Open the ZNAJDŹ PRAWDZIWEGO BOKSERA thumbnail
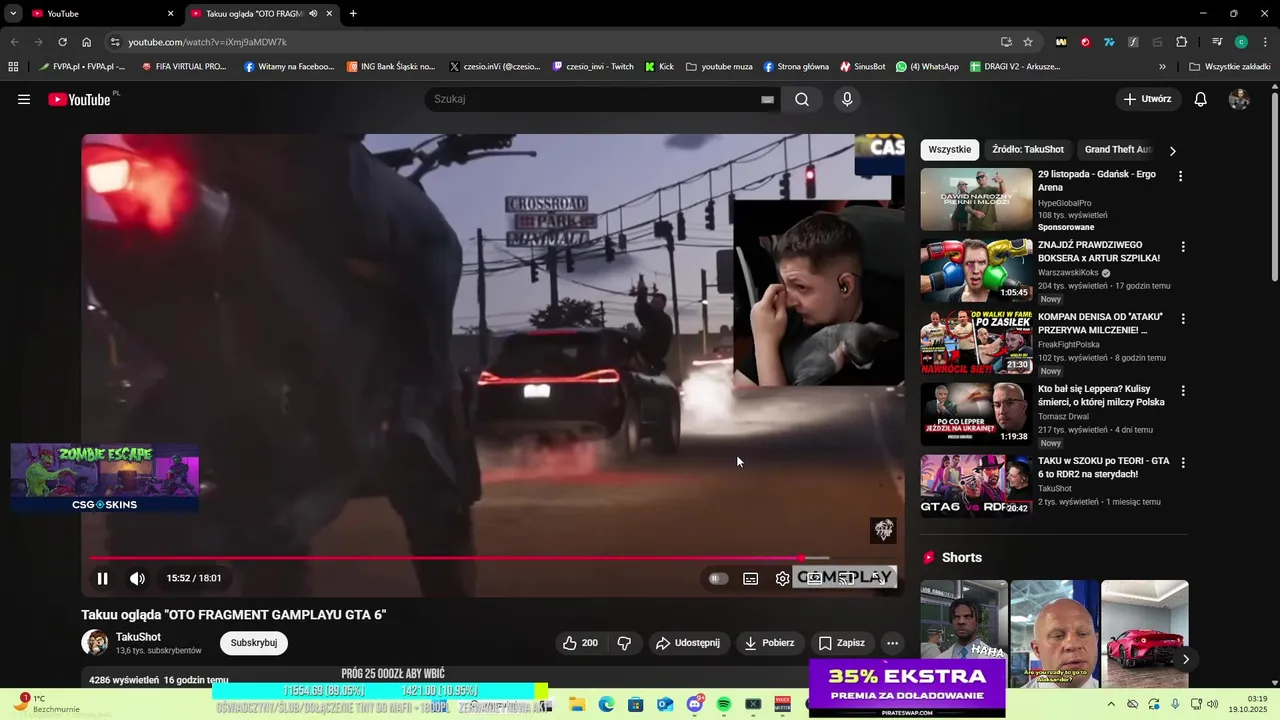 (976, 270)
